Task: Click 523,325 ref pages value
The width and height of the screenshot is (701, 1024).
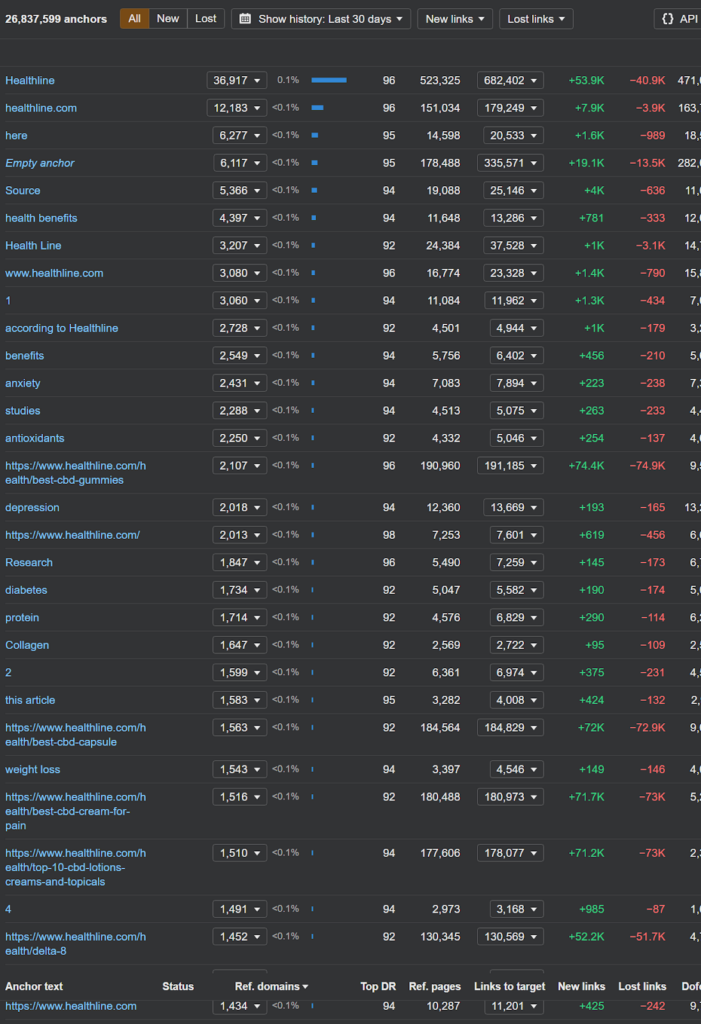Action: click(x=440, y=80)
